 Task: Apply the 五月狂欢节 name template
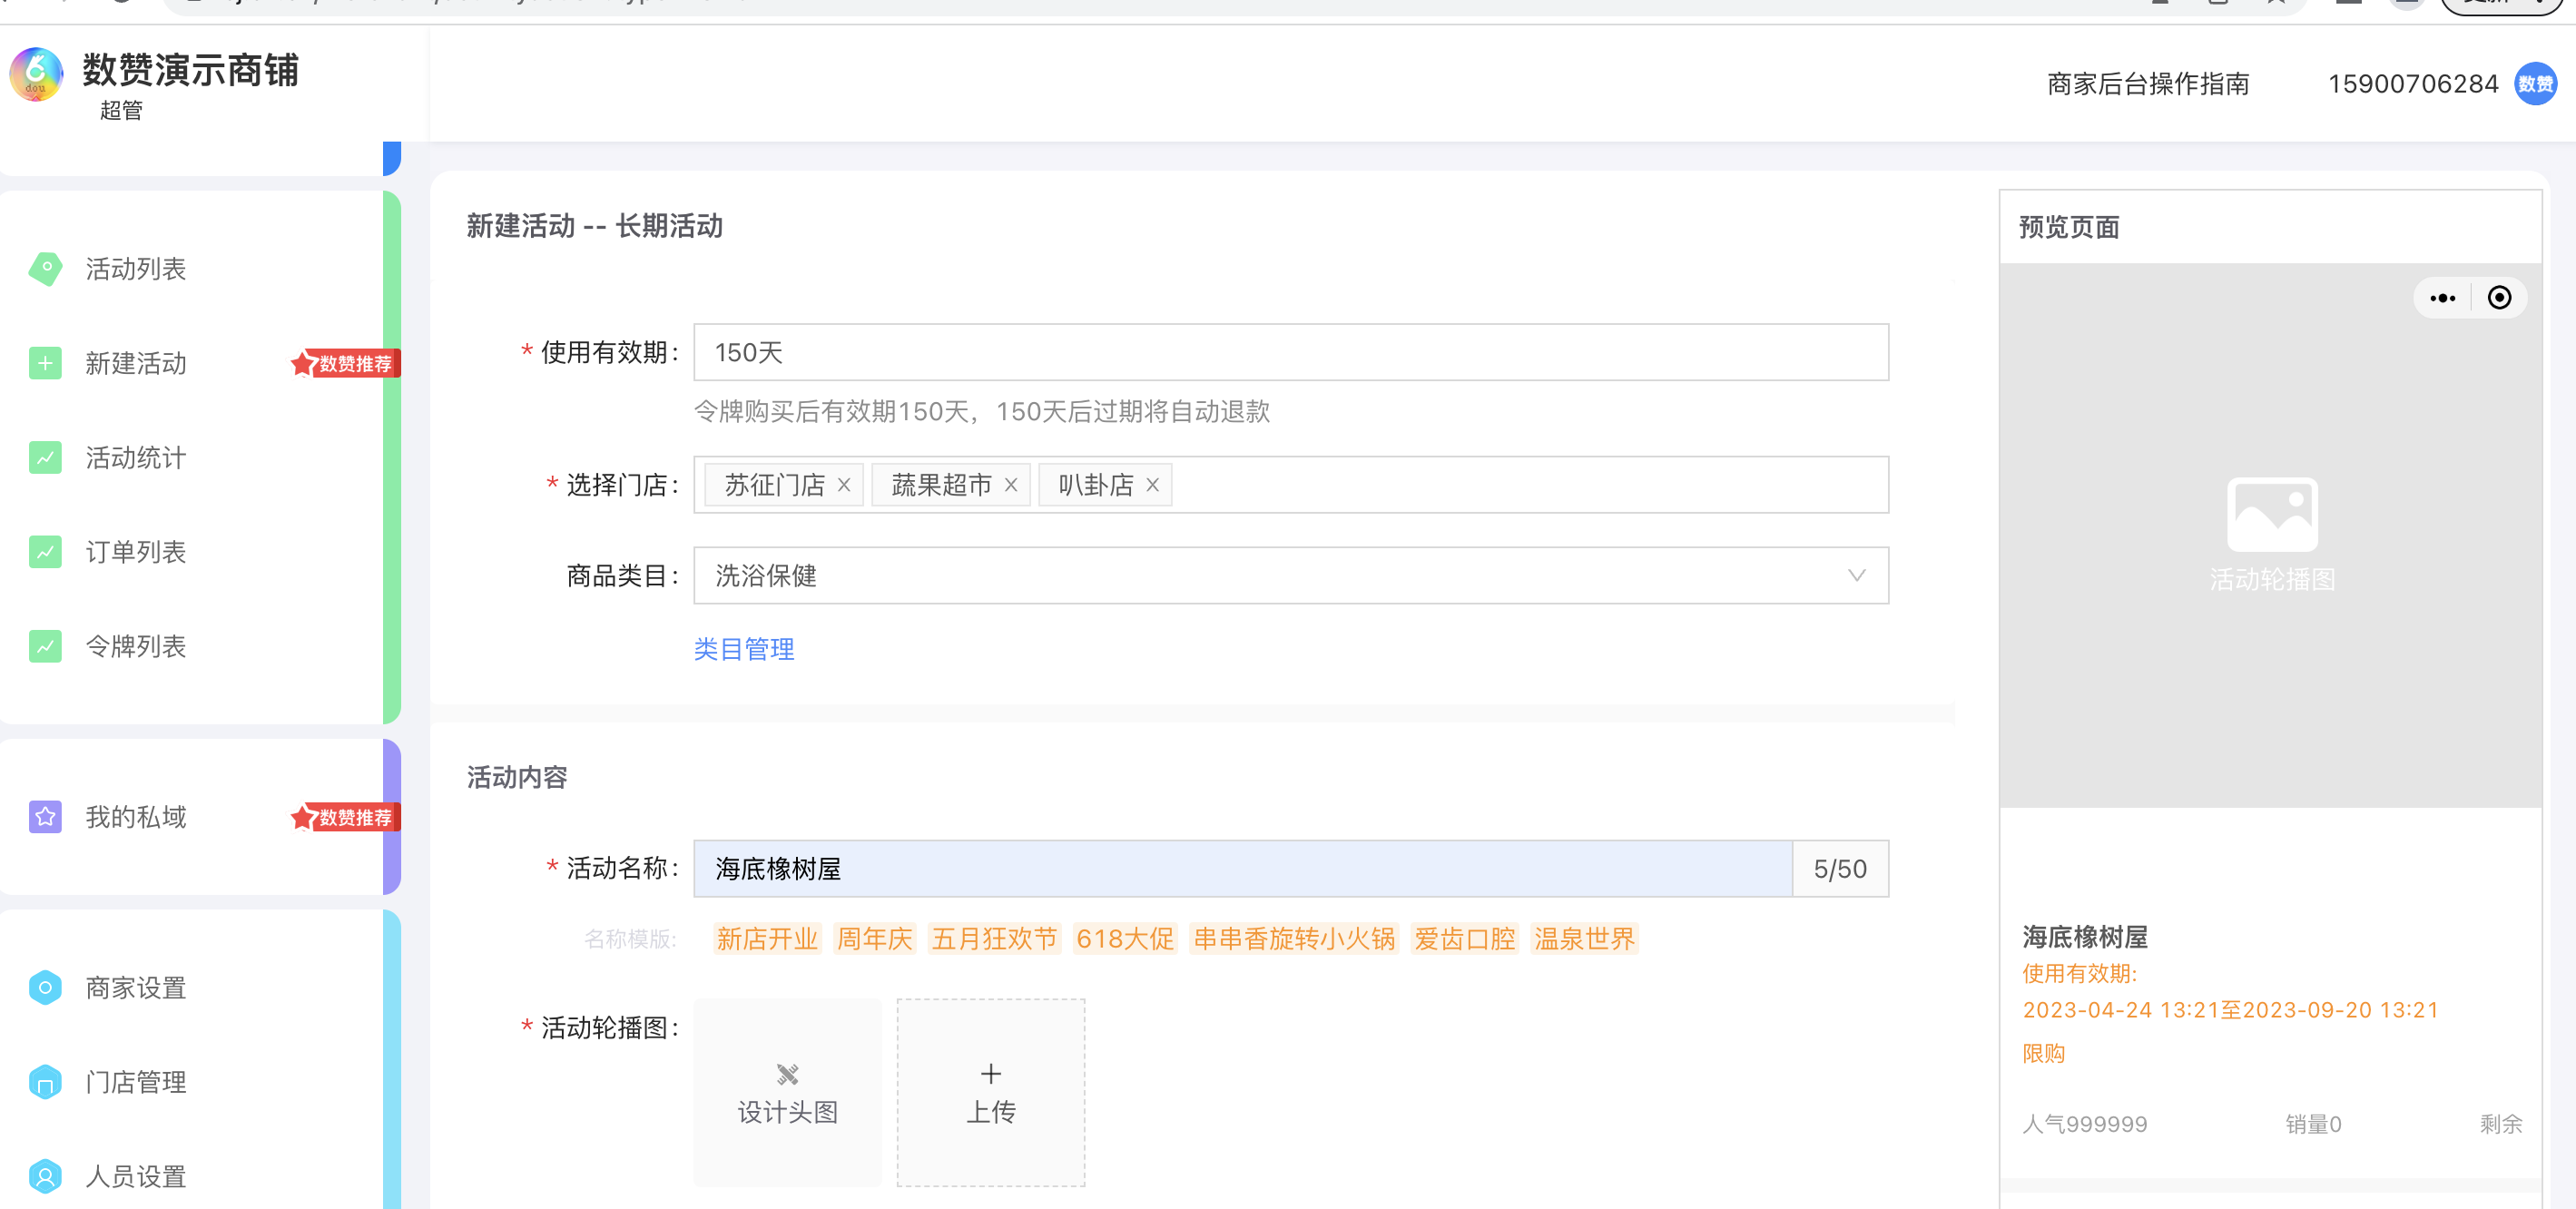(994, 939)
